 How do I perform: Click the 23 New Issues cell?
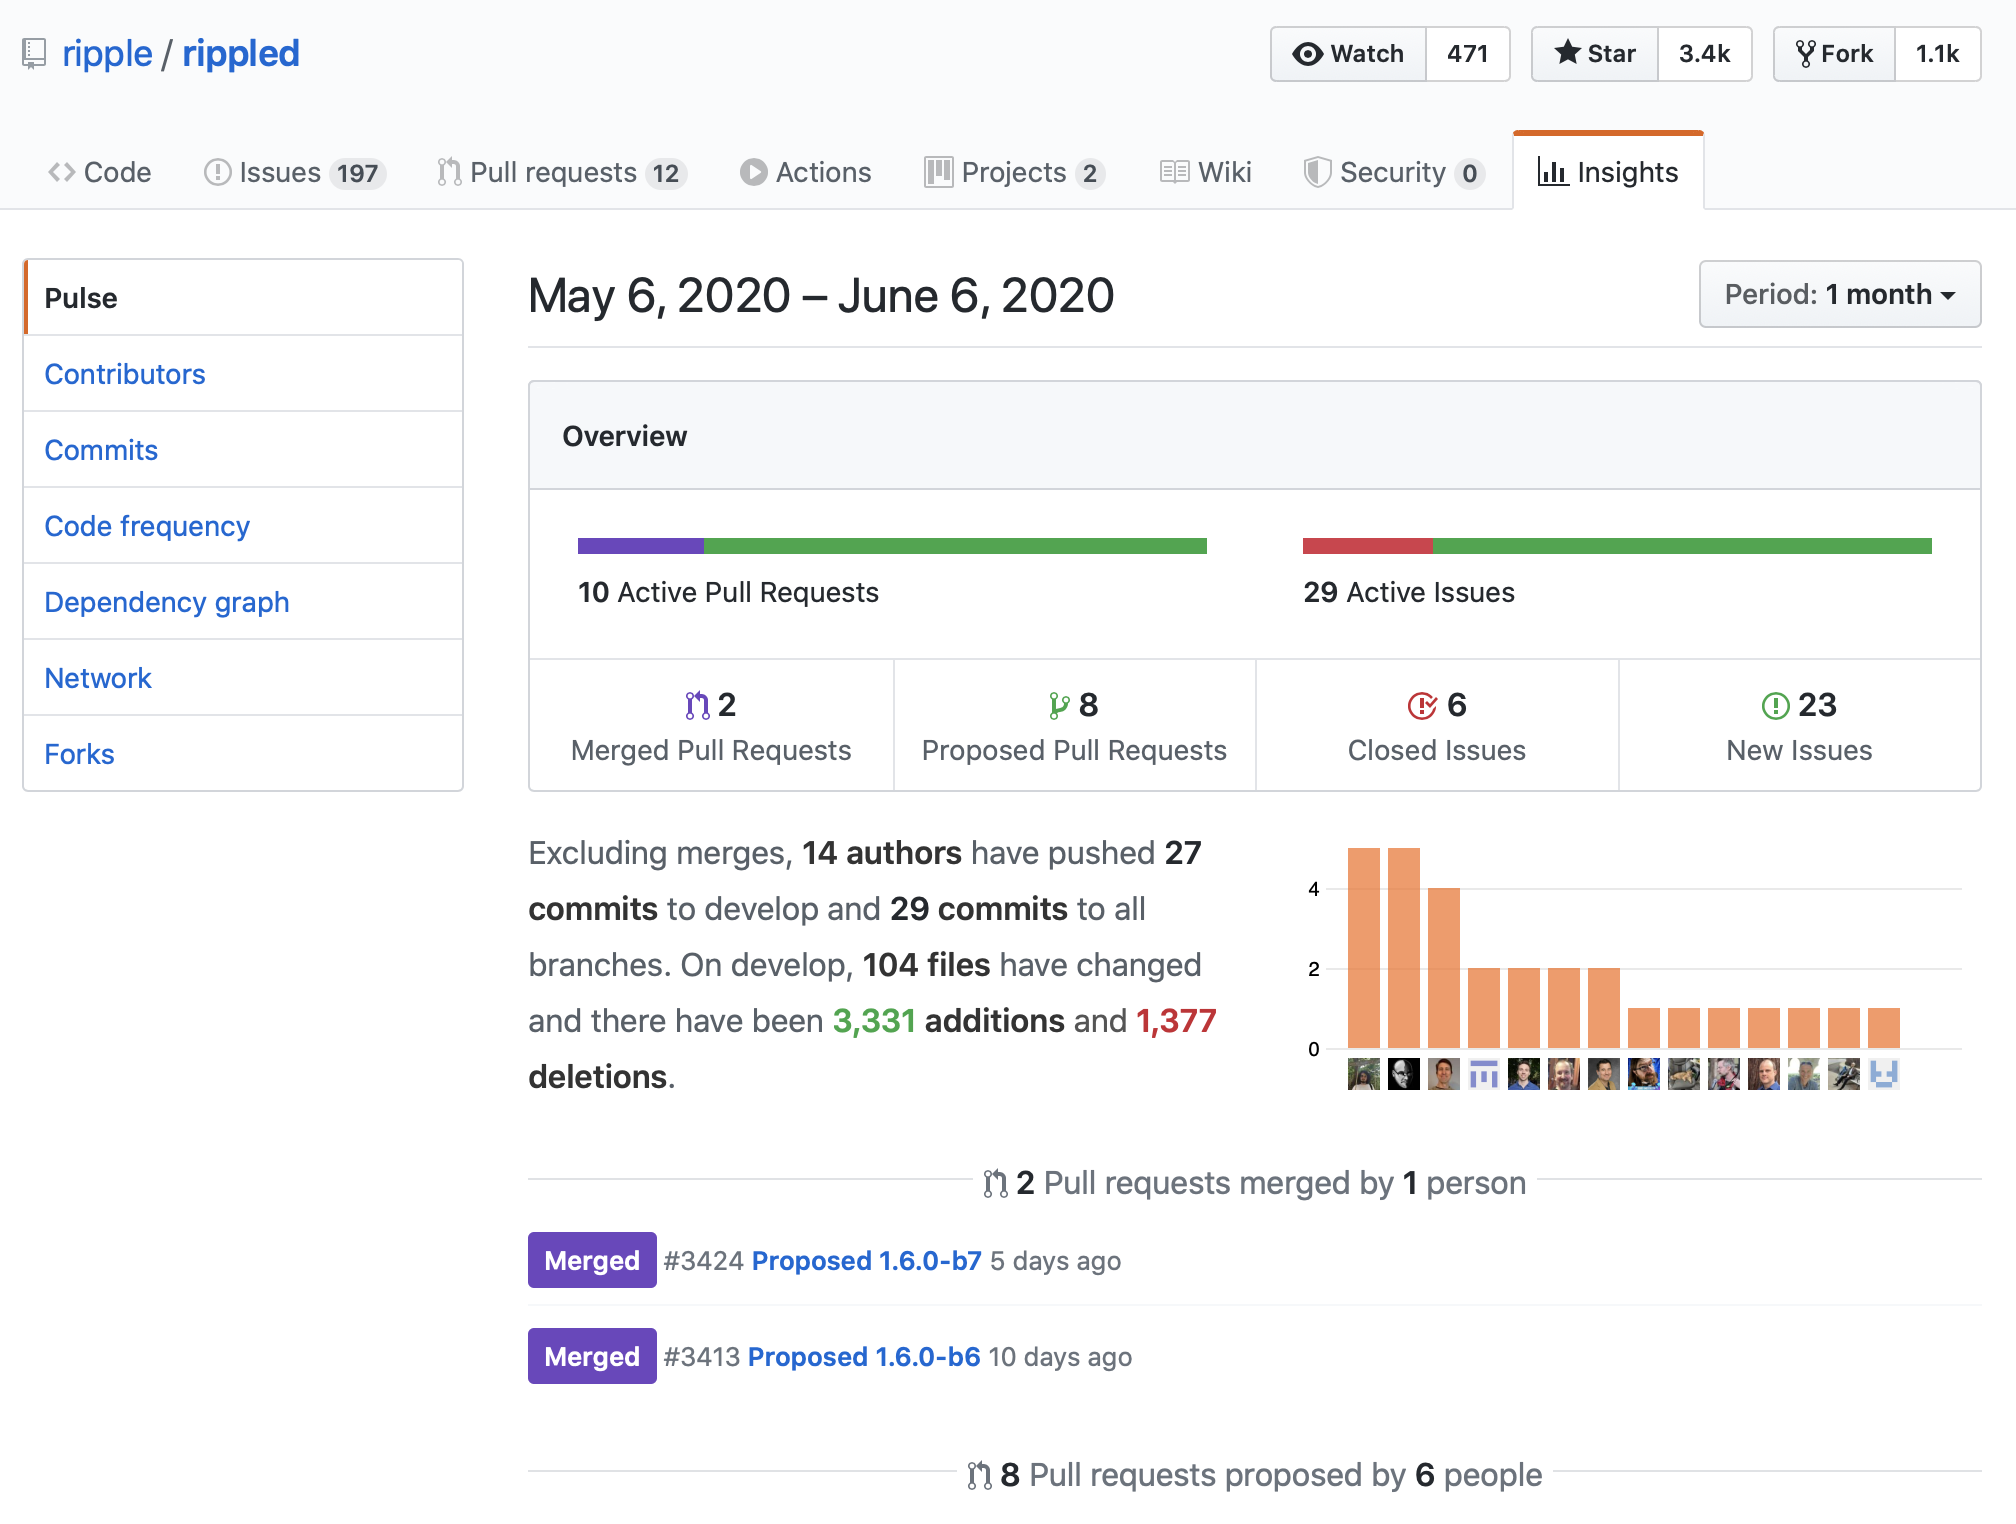1800,725
